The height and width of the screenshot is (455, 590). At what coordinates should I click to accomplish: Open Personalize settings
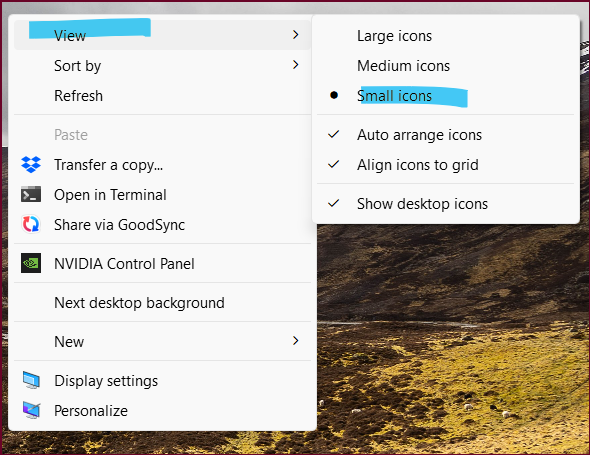[162, 411]
